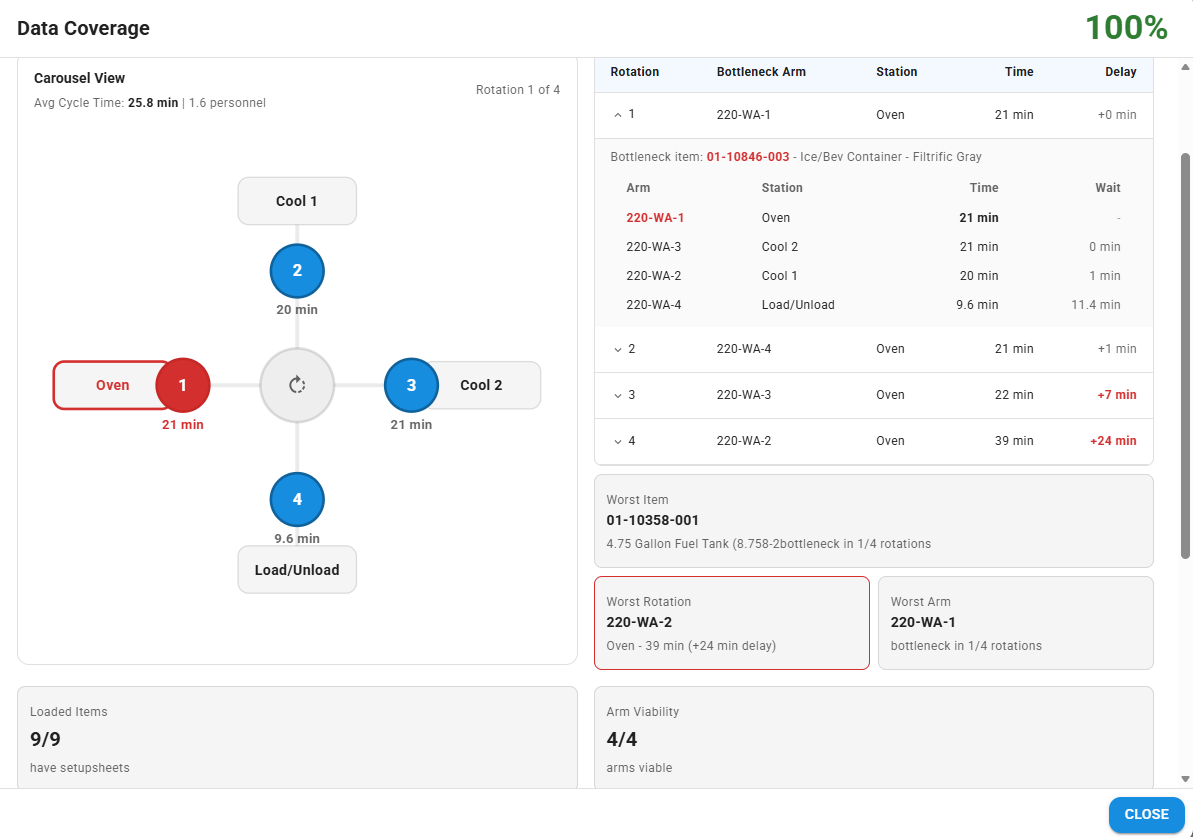Click the Close button

[1147, 814]
